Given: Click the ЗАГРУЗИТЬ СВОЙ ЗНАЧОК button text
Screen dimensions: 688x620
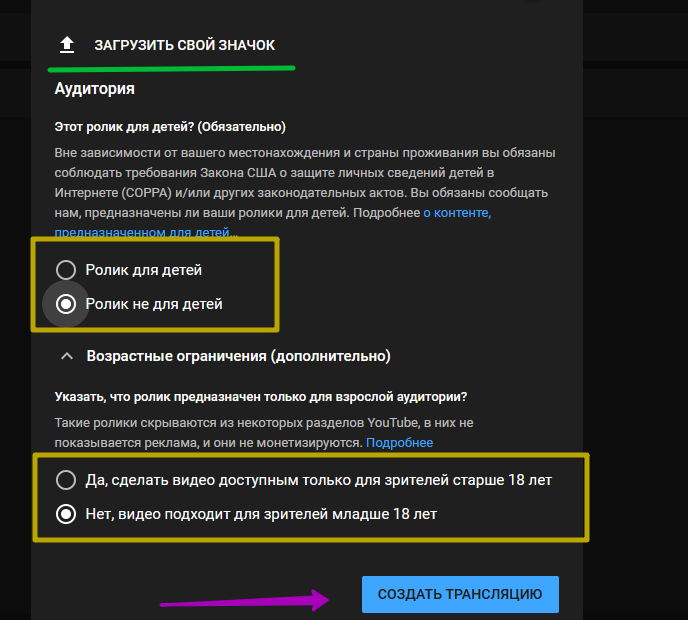Looking at the screenshot, I should 184,45.
